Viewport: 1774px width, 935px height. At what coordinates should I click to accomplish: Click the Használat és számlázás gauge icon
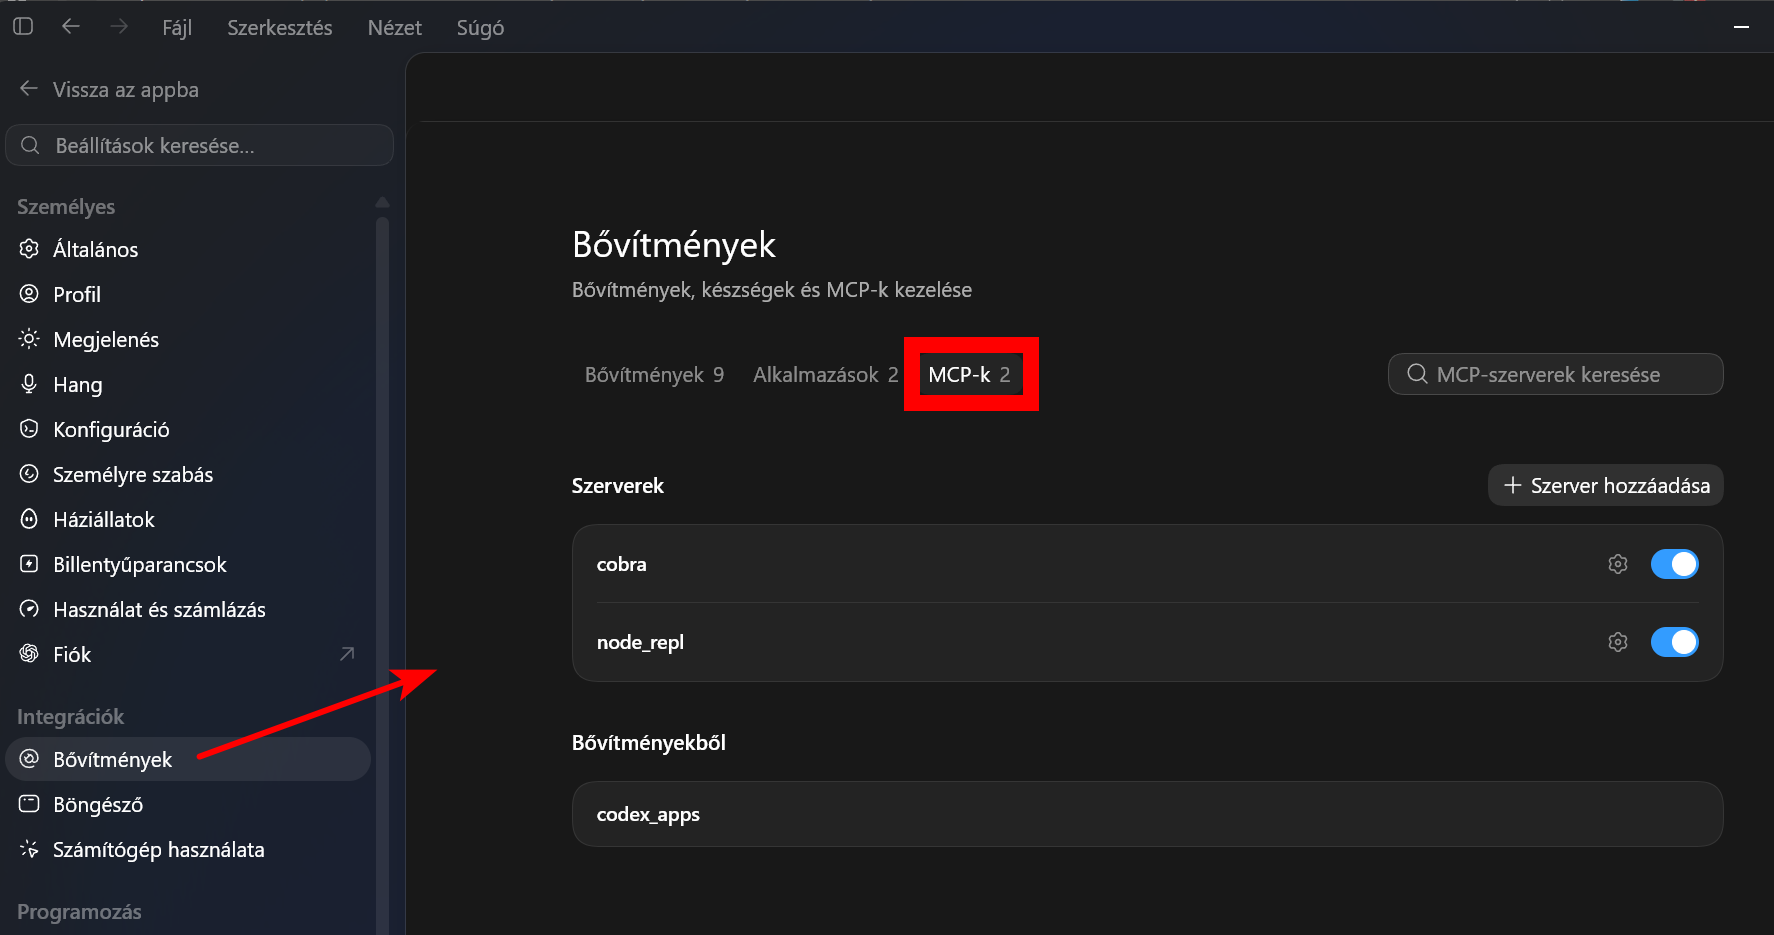point(29,609)
